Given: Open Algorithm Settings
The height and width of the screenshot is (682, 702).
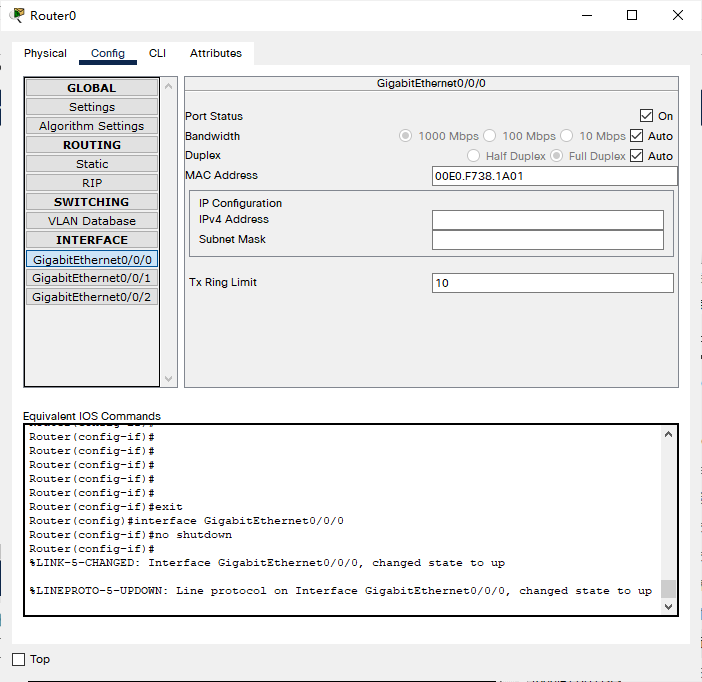Looking at the screenshot, I should [x=92, y=126].
